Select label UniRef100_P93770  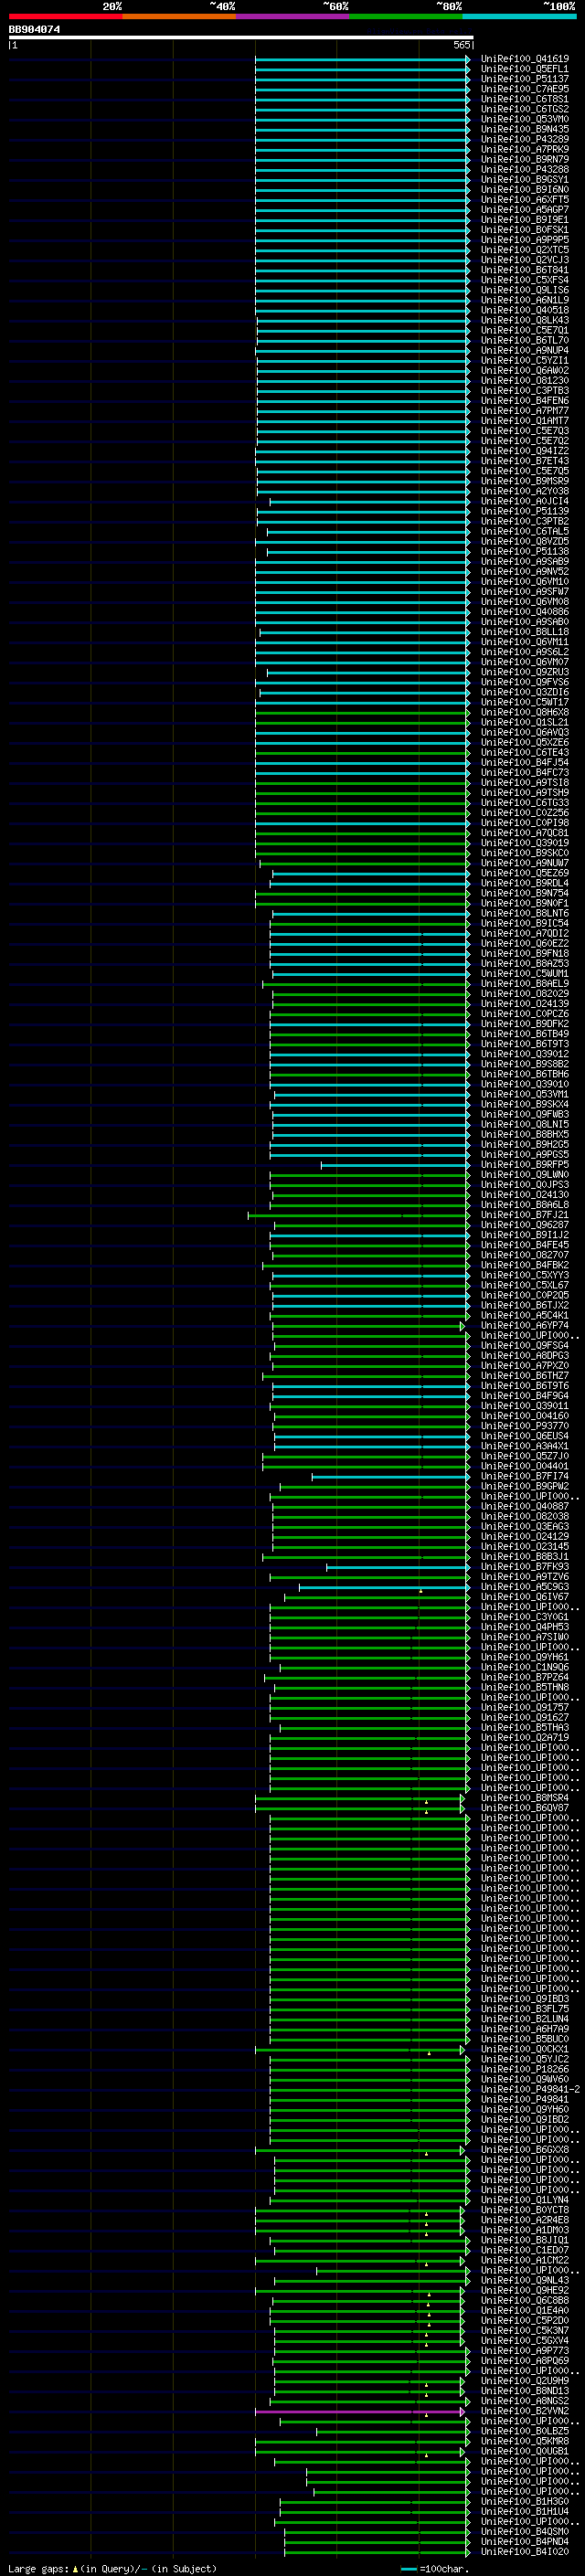524,1426
